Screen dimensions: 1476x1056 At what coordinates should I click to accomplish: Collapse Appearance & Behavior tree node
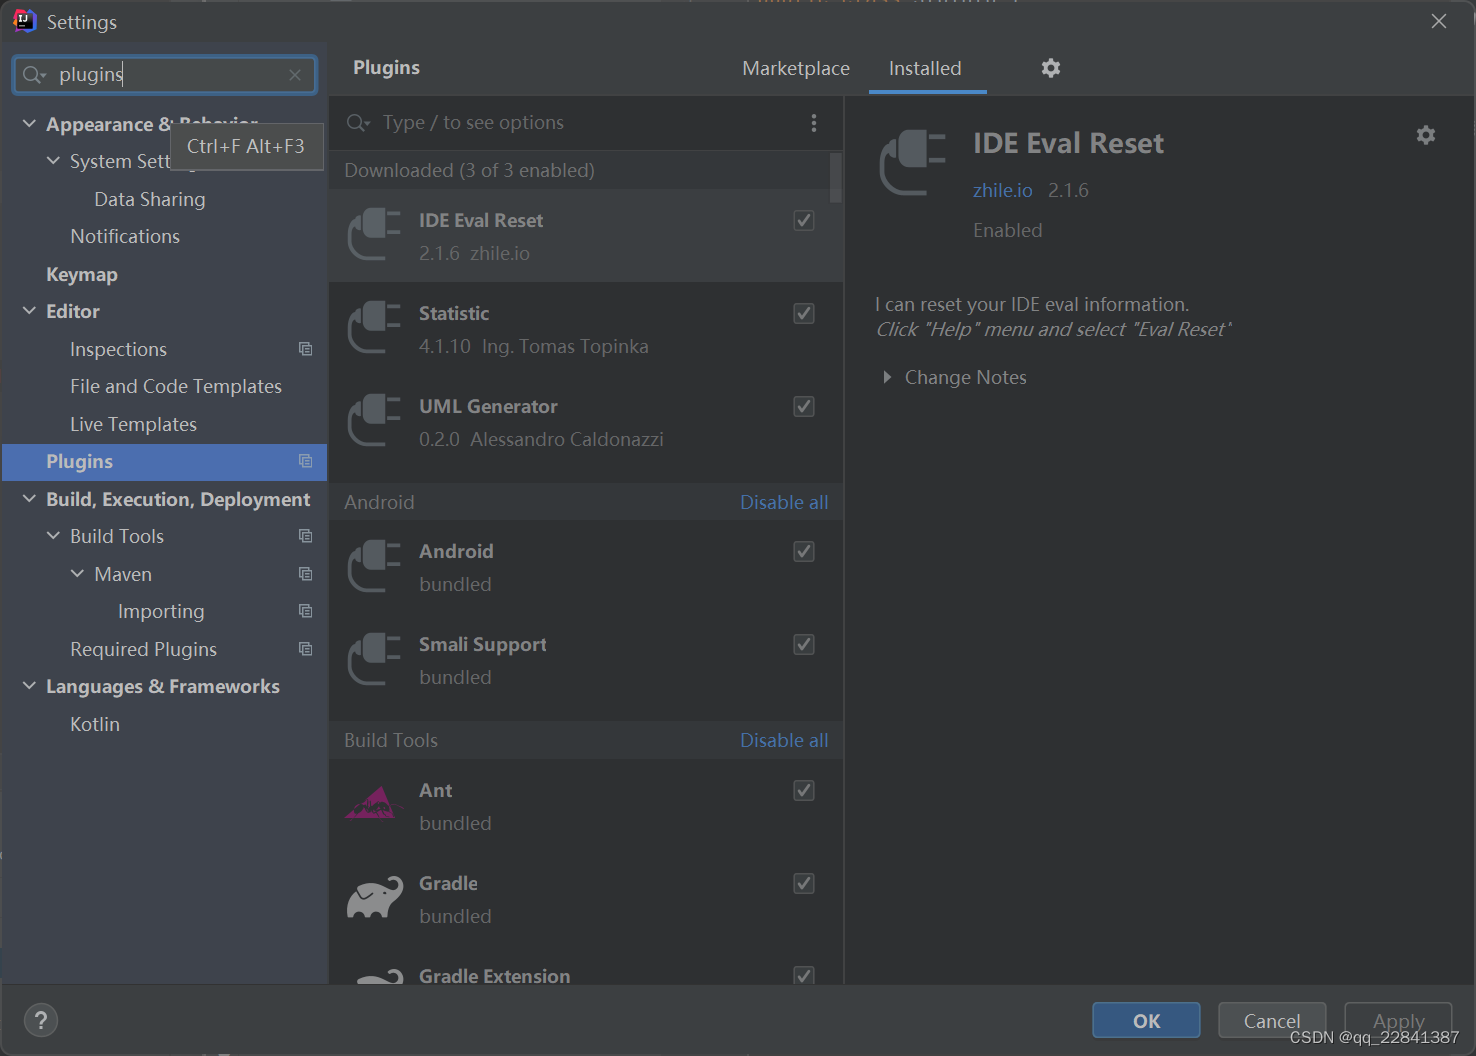tap(29, 124)
